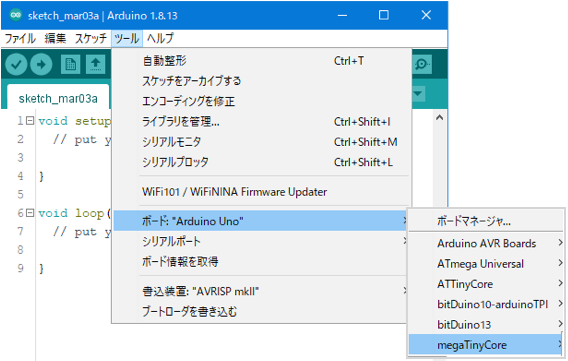Switch to the sketch_mar03a tab
The image size is (568, 361).
58,98
